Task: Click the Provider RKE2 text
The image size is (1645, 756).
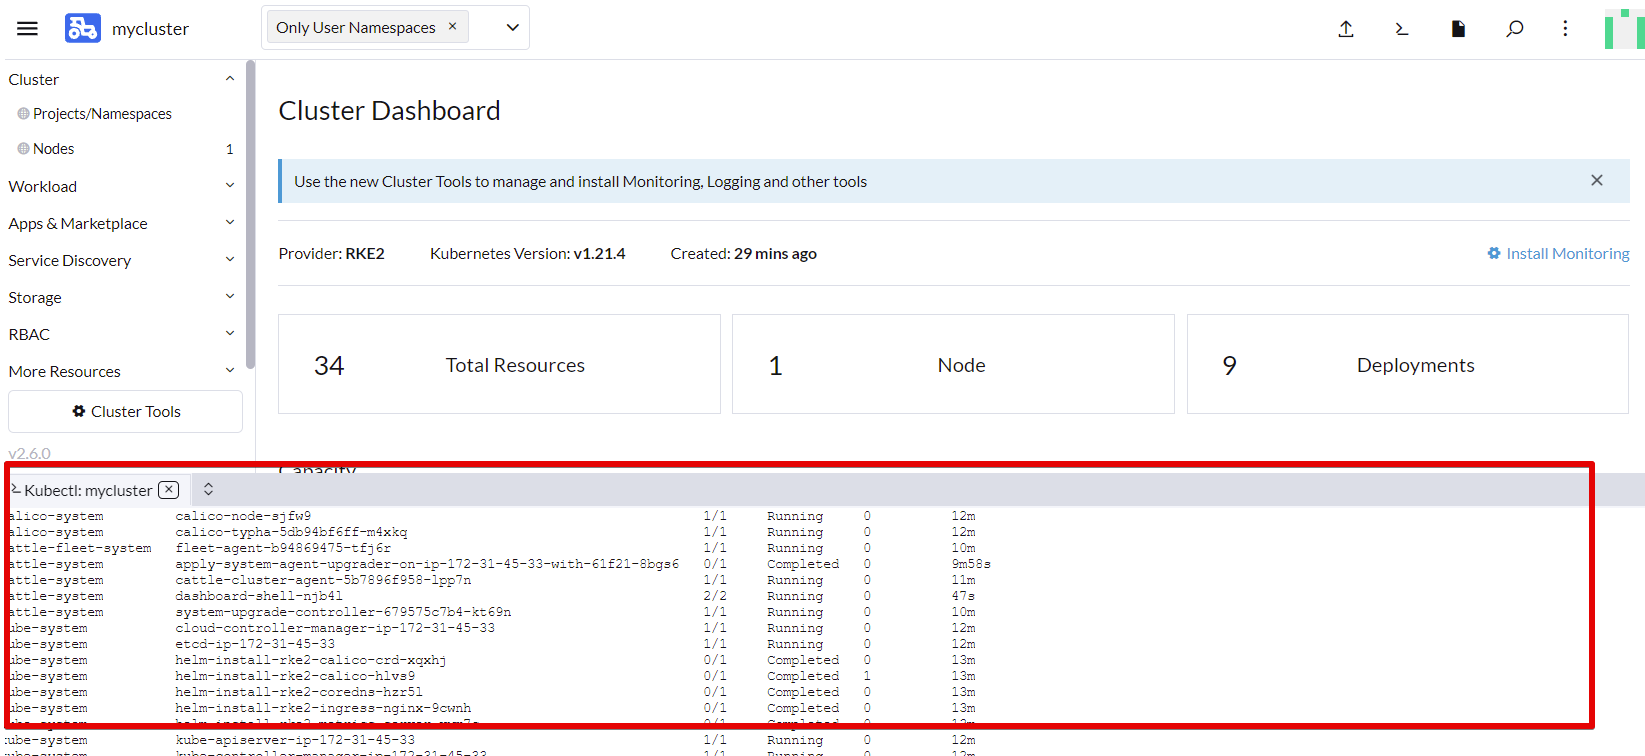Action: tap(331, 254)
